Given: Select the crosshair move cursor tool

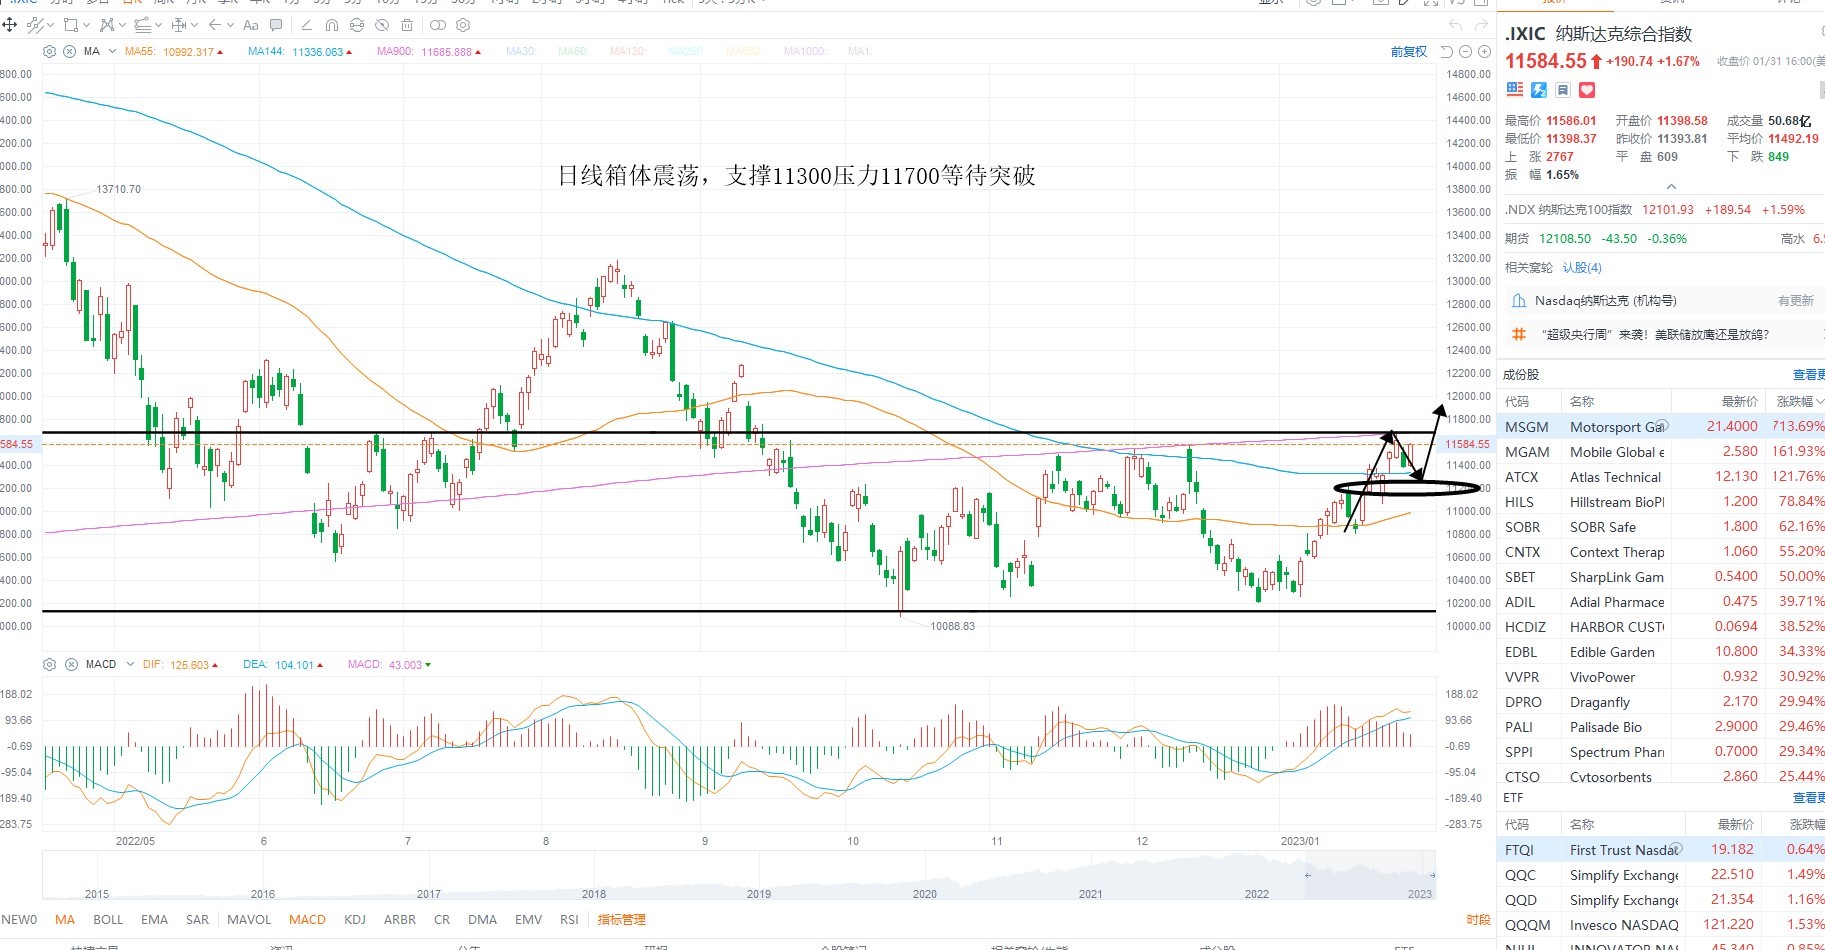Looking at the screenshot, I should point(10,25).
